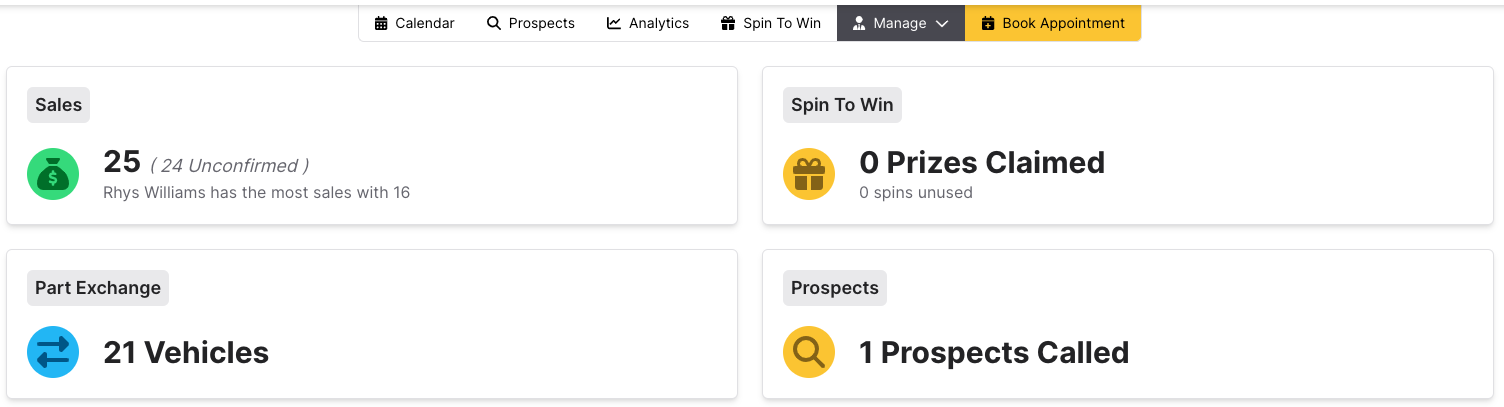1504x407 pixels.
Task: Open the Calendar tab
Action: pyautogui.click(x=424, y=23)
